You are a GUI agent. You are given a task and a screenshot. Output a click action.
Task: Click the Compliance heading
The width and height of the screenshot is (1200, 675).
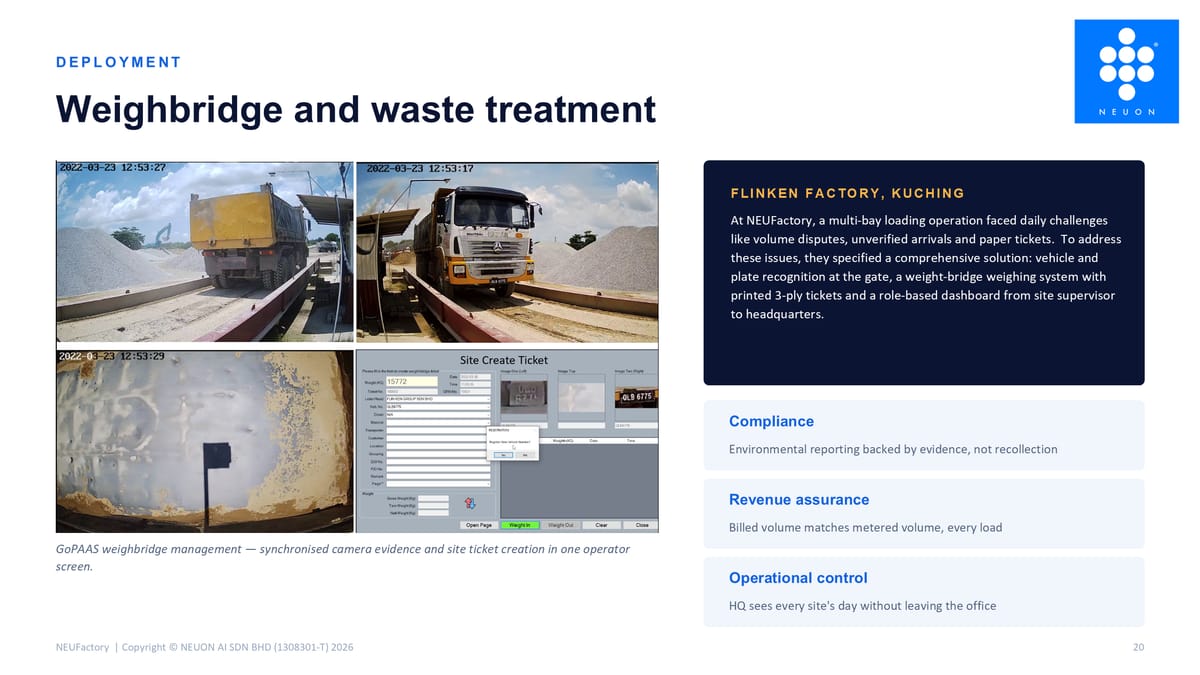click(771, 421)
